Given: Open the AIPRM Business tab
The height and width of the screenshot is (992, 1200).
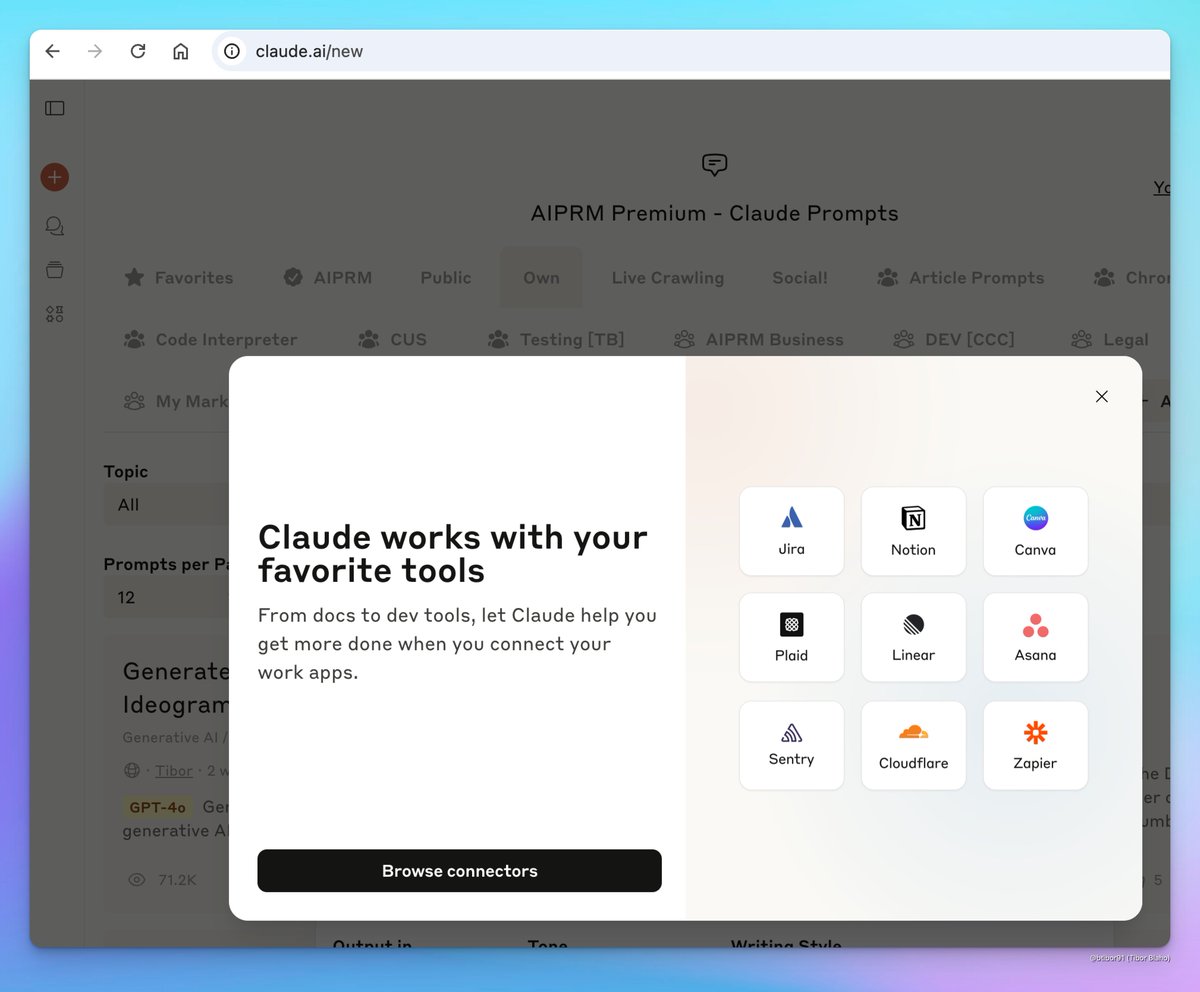Looking at the screenshot, I should pyautogui.click(x=759, y=340).
